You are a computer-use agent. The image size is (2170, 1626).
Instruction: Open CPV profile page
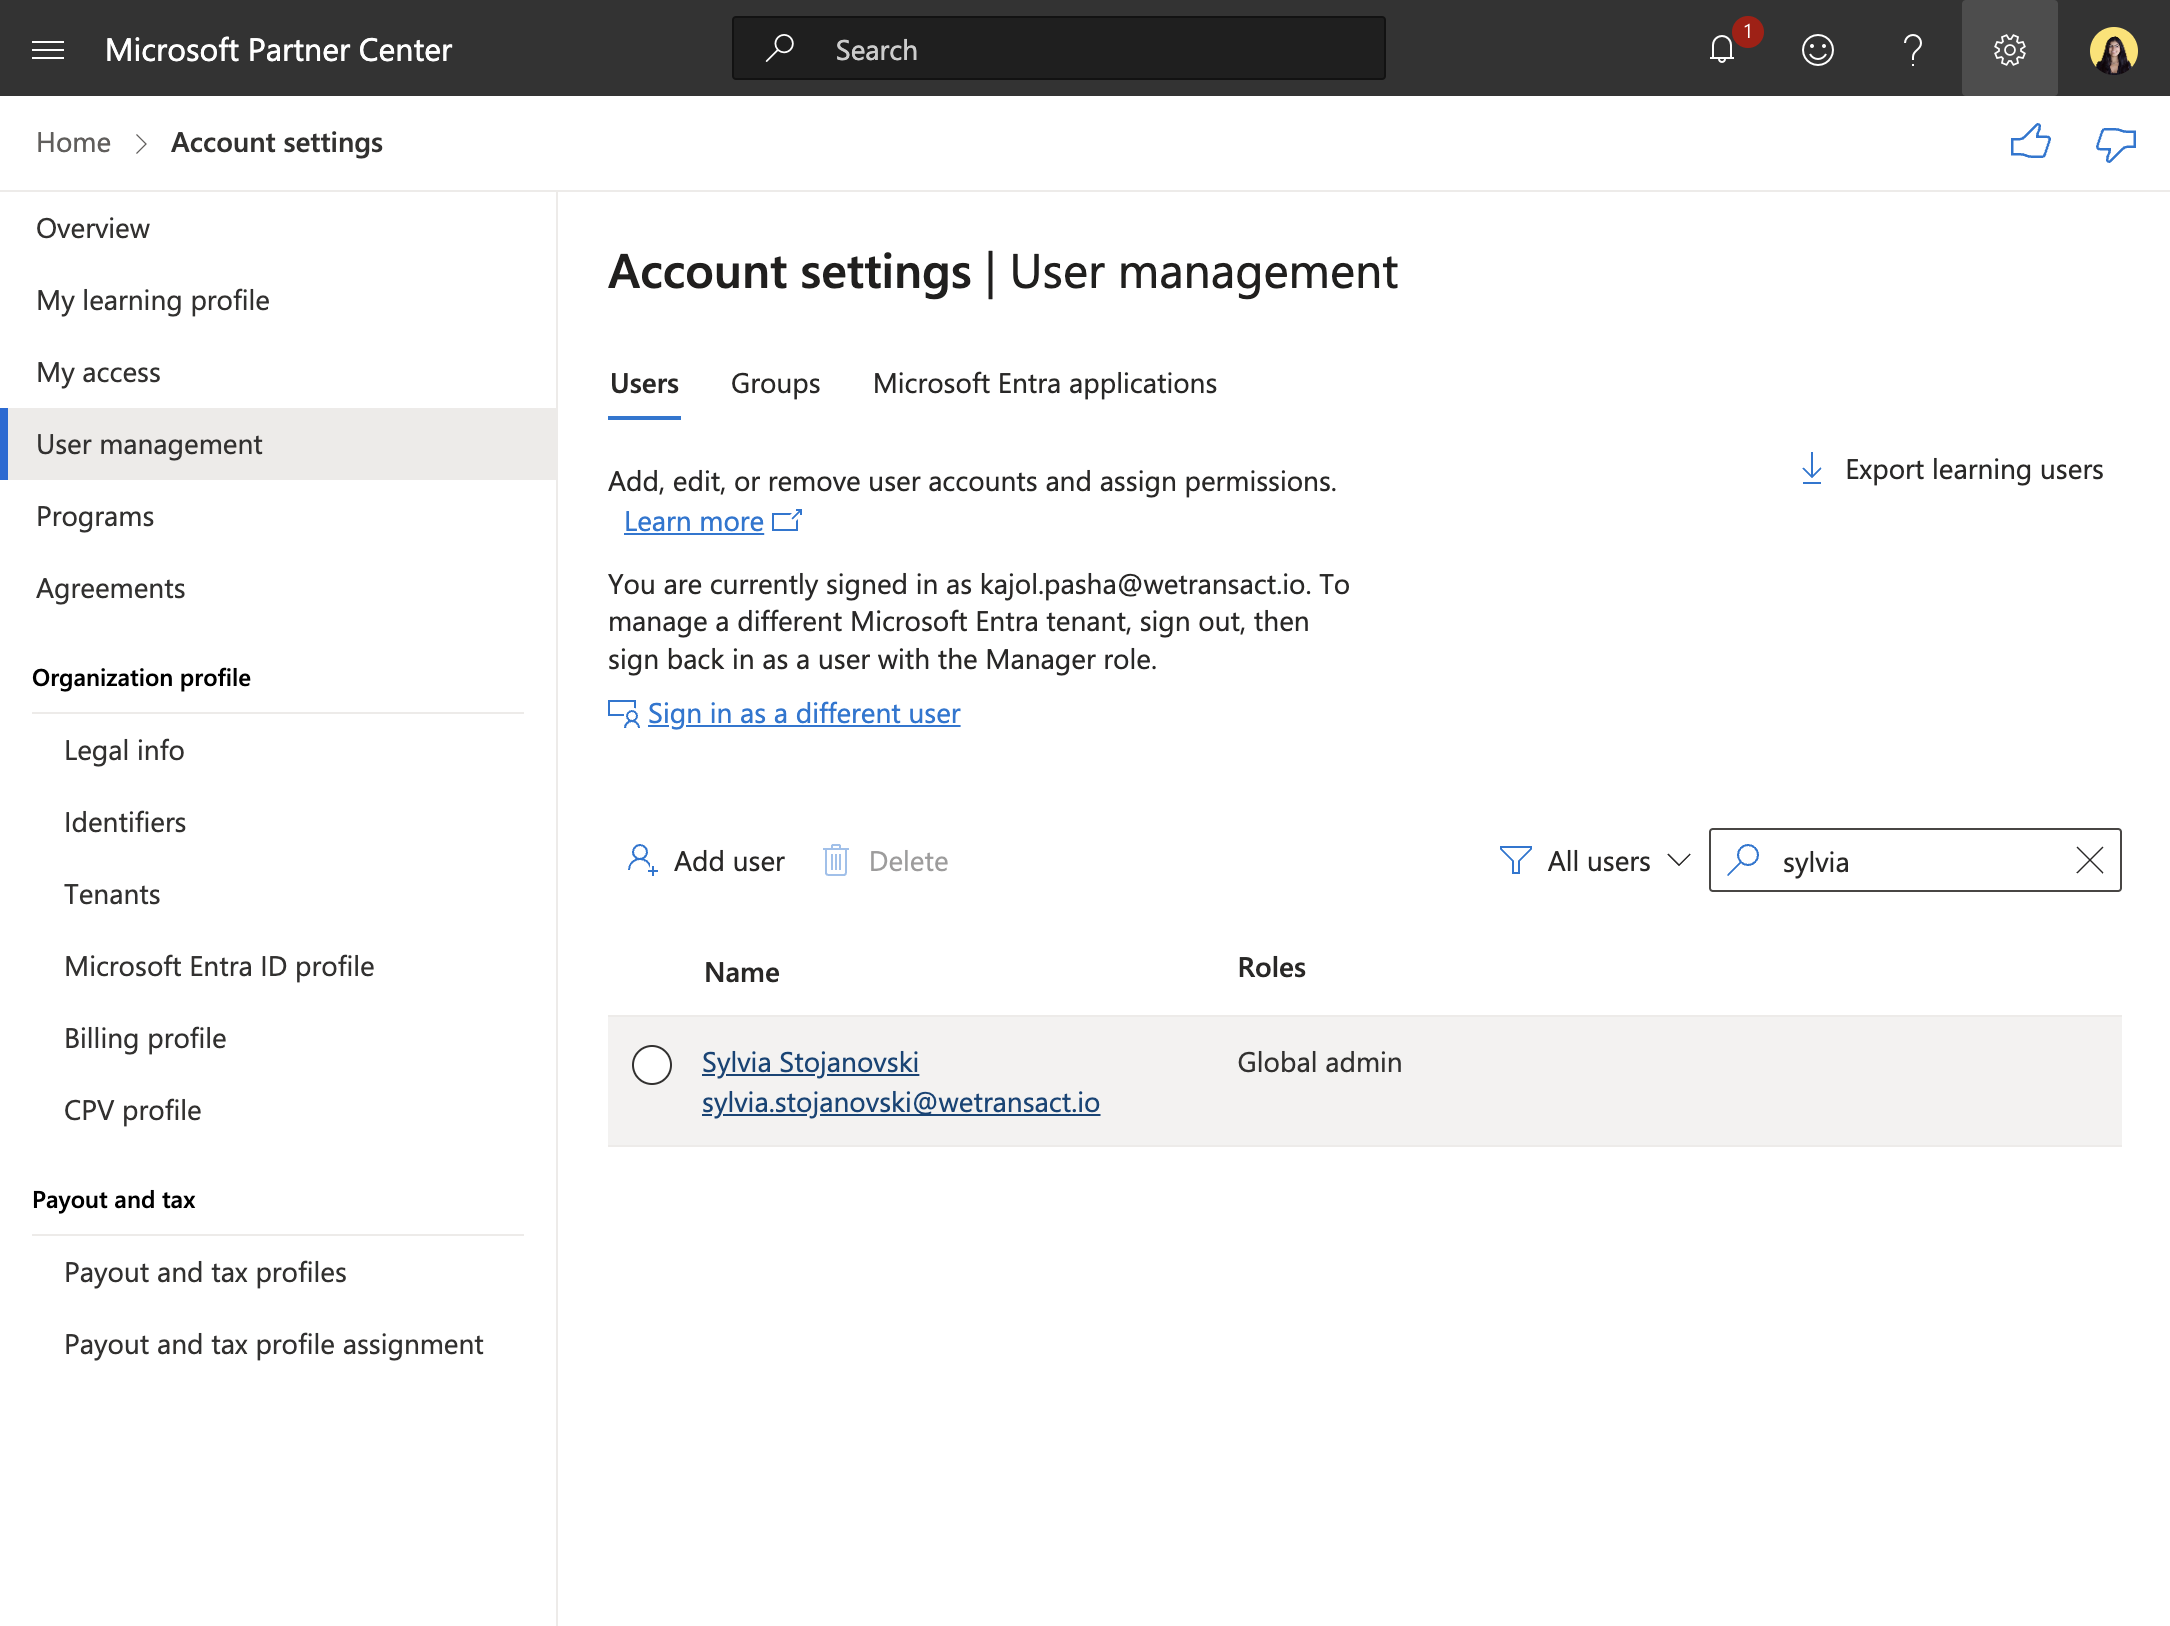132,1110
